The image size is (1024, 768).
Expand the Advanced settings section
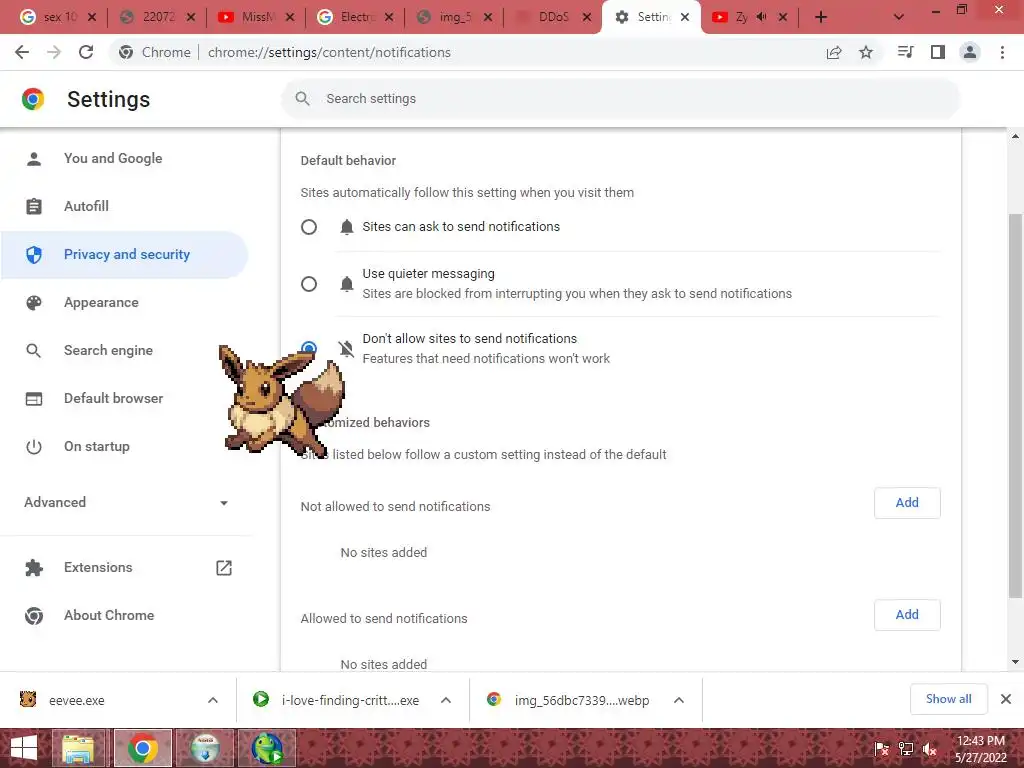tap(126, 502)
